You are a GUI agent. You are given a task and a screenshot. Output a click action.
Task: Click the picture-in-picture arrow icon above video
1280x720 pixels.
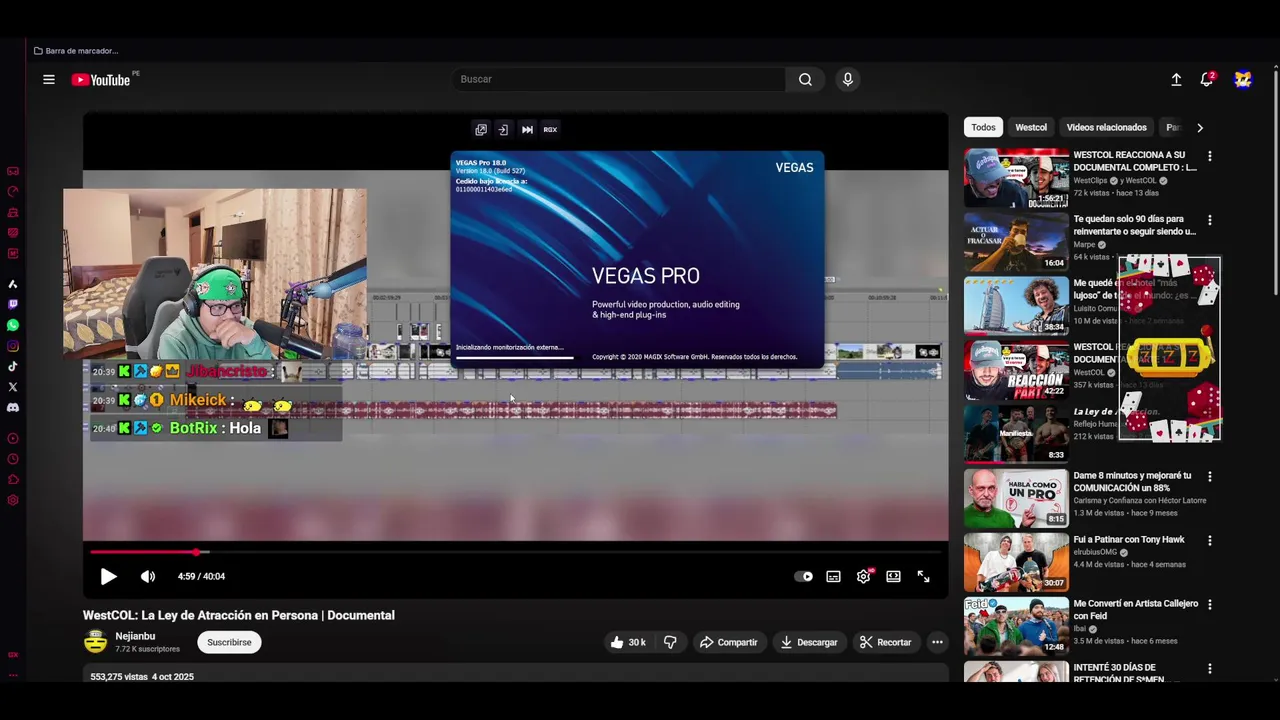pyautogui.click(x=503, y=129)
